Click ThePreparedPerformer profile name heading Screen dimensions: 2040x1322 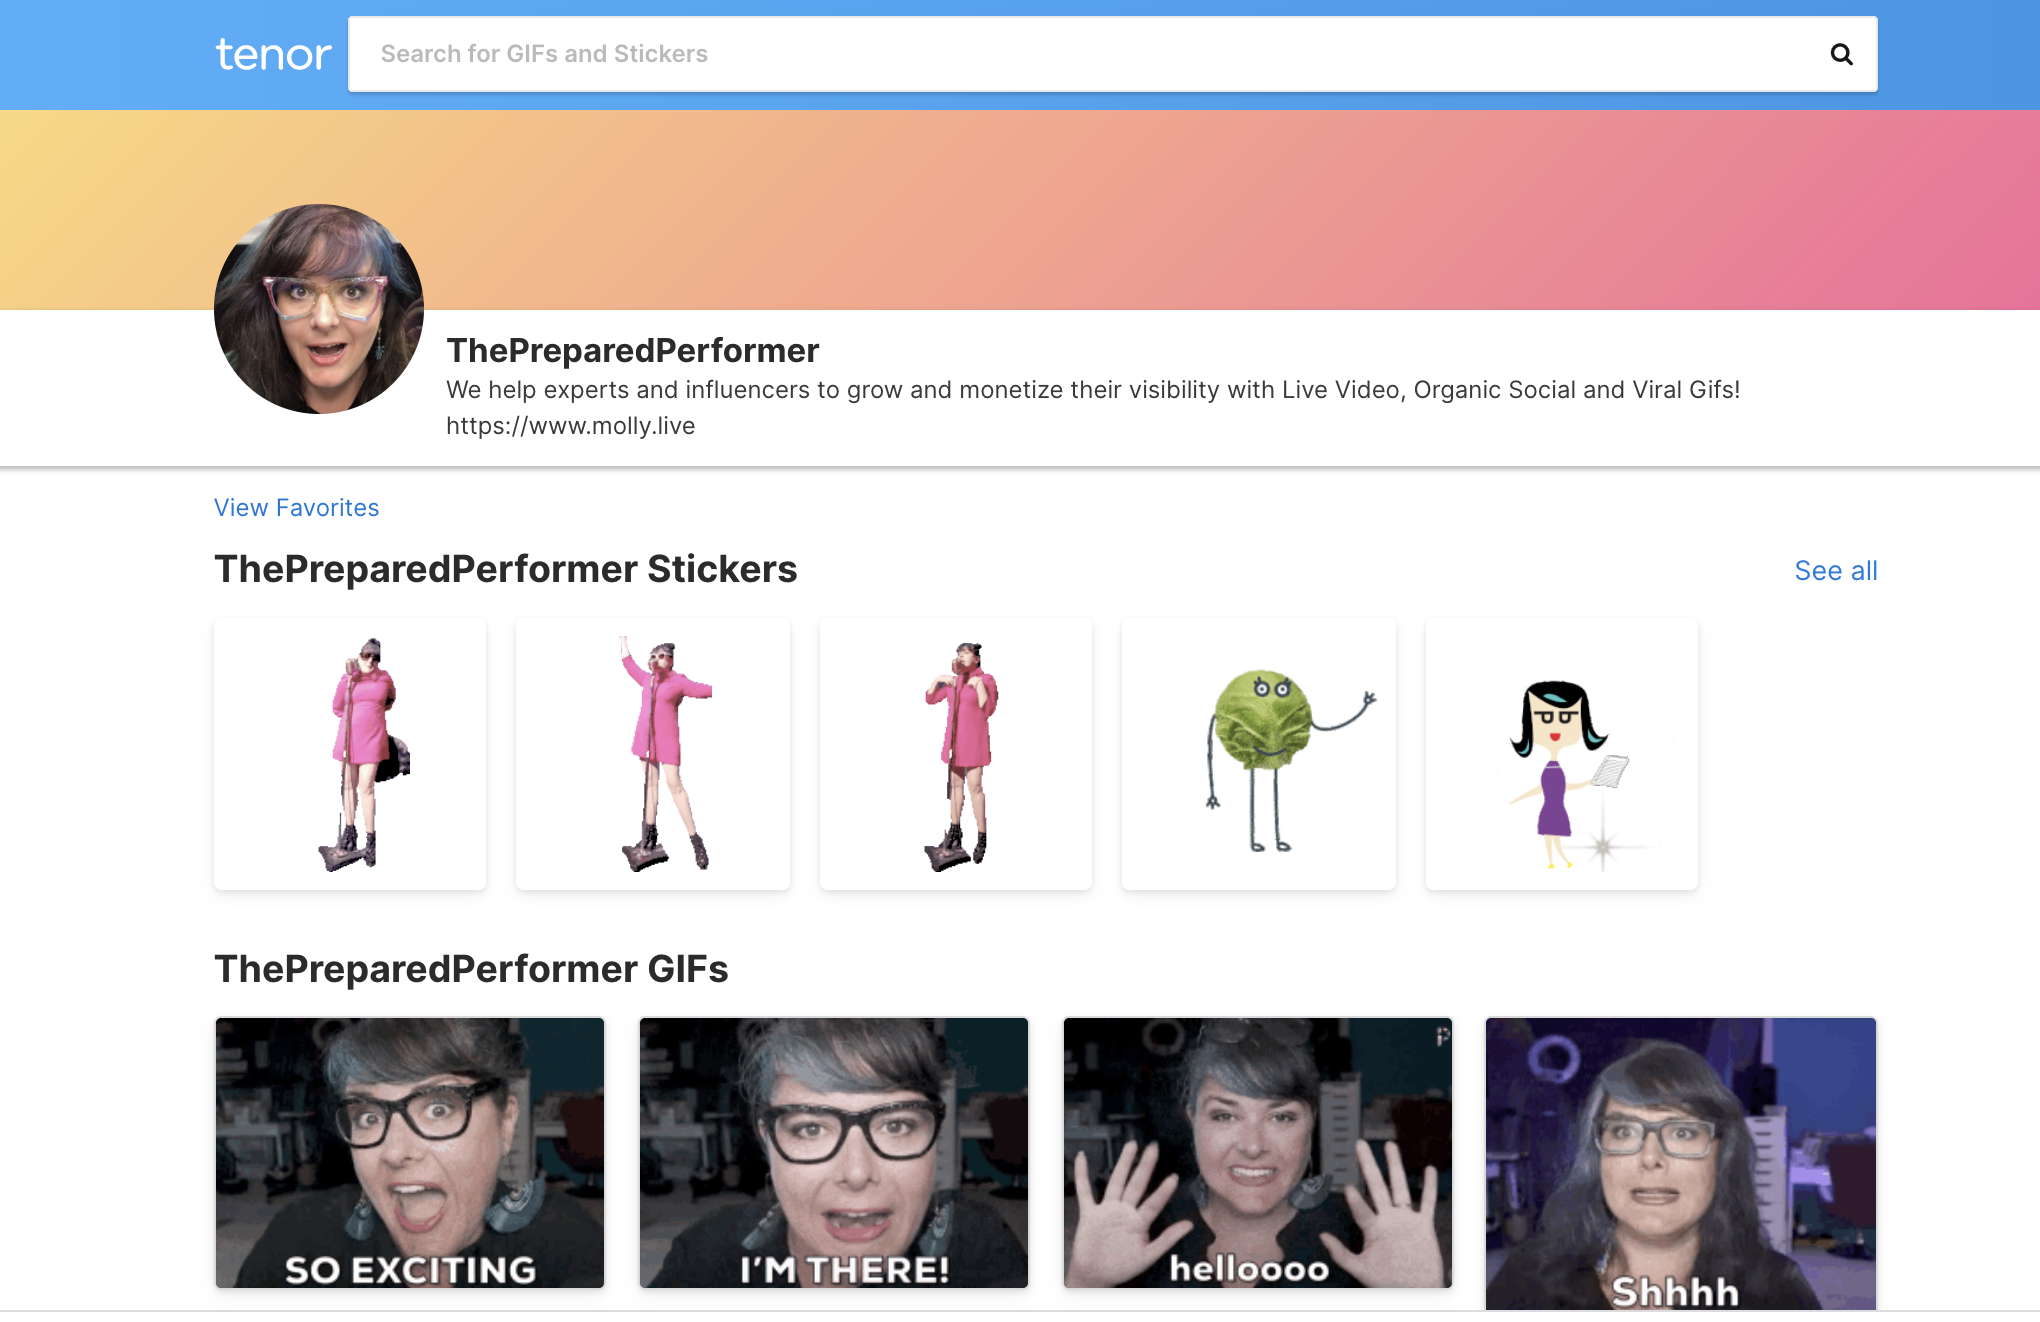(632, 351)
